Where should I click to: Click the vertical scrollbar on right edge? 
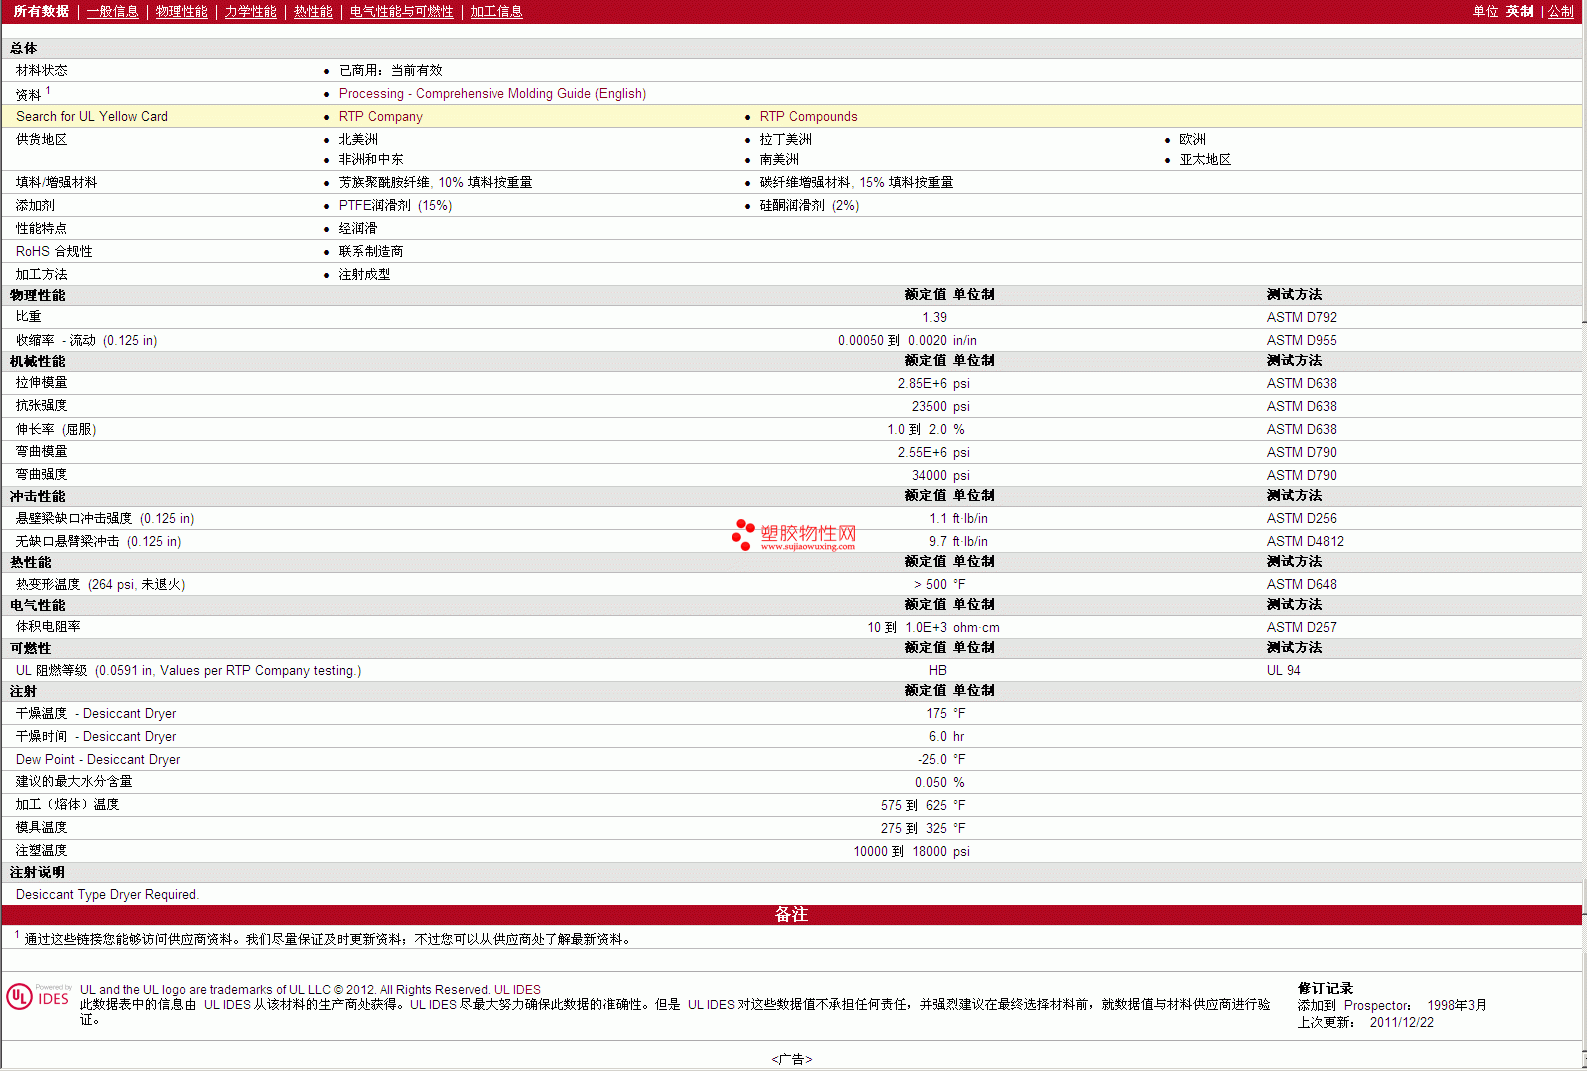[x=1583, y=500]
